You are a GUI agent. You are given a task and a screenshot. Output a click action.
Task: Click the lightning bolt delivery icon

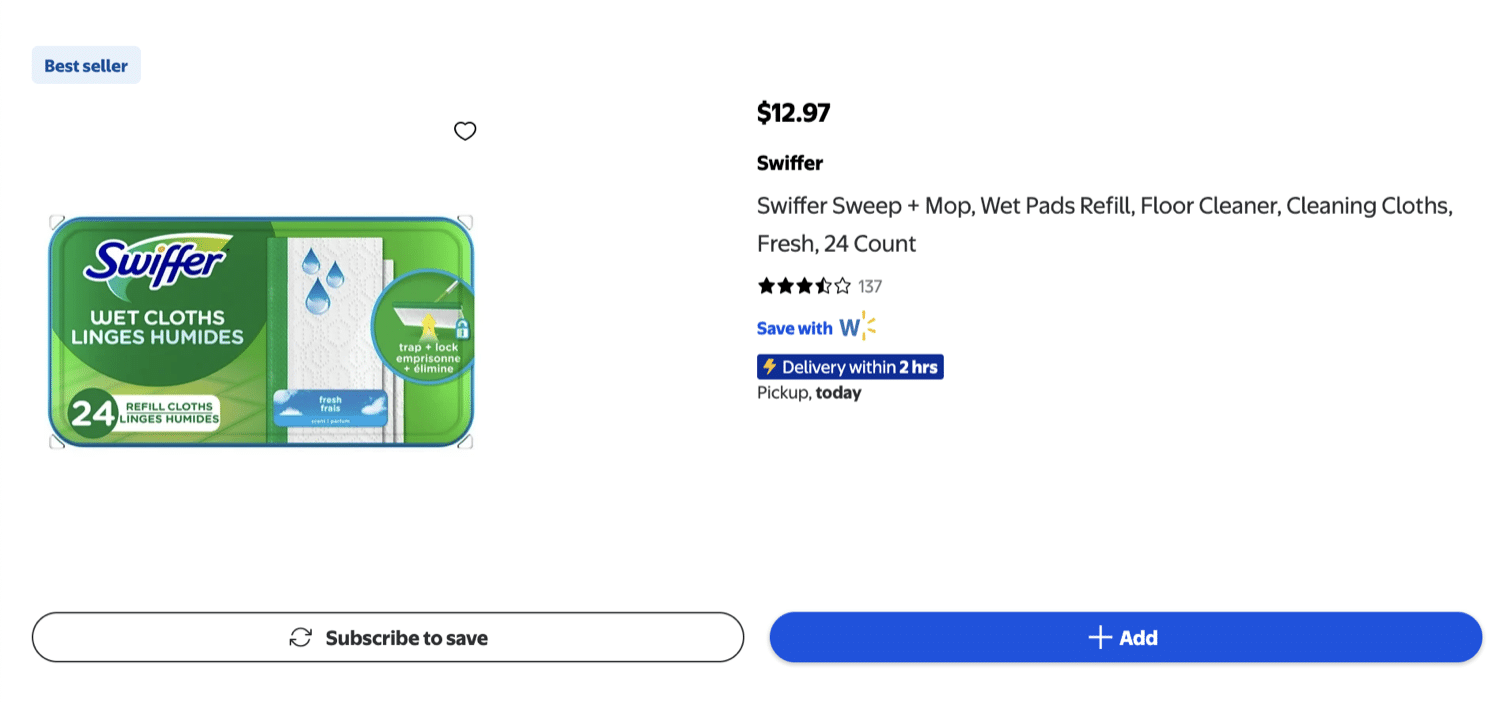click(769, 367)
